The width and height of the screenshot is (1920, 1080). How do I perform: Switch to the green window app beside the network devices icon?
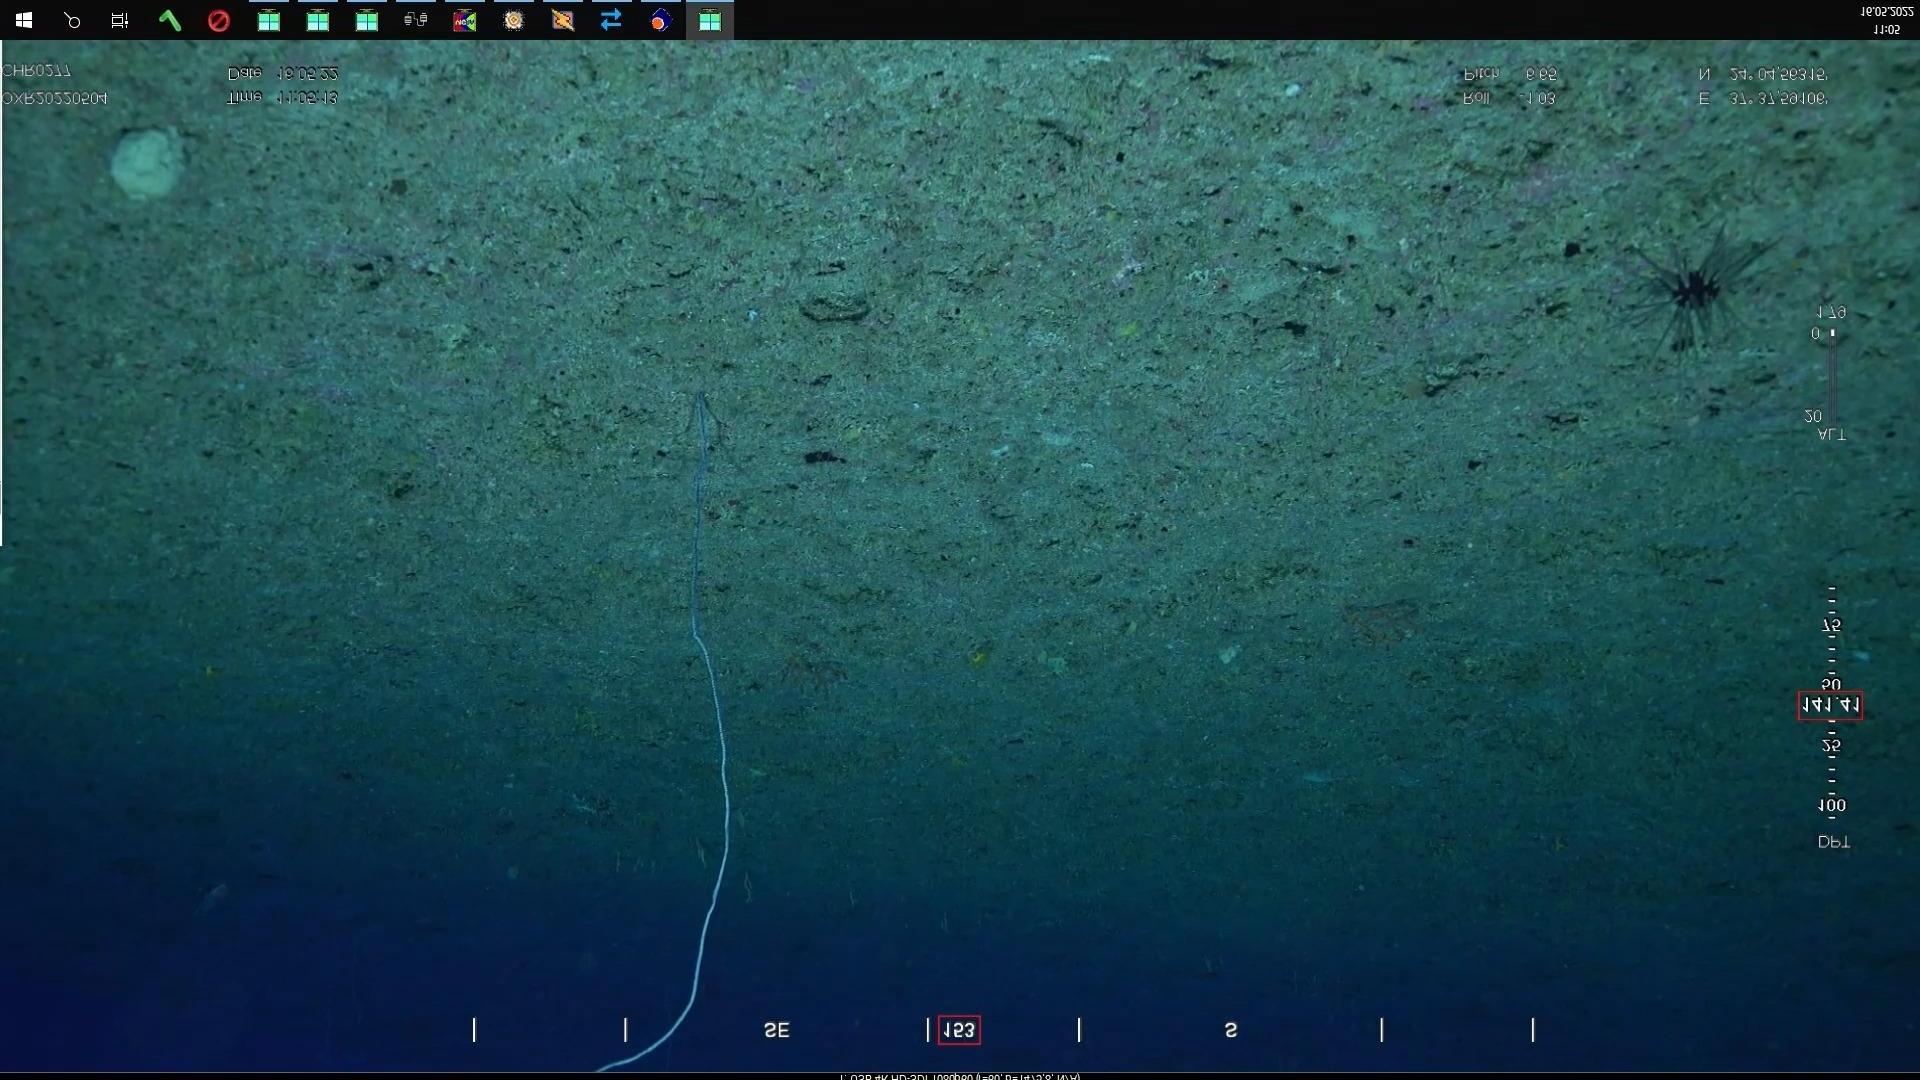(367, 20)
